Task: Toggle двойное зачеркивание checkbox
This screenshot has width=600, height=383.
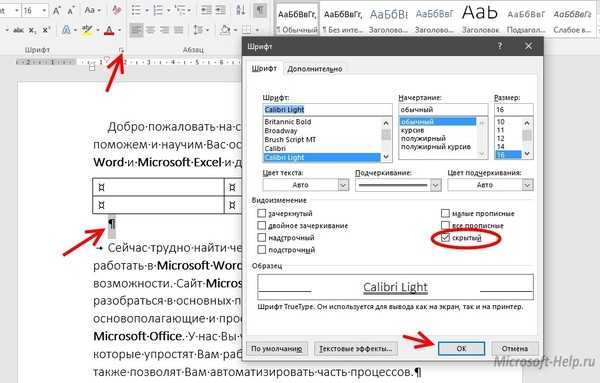Action: coord(261,225)
